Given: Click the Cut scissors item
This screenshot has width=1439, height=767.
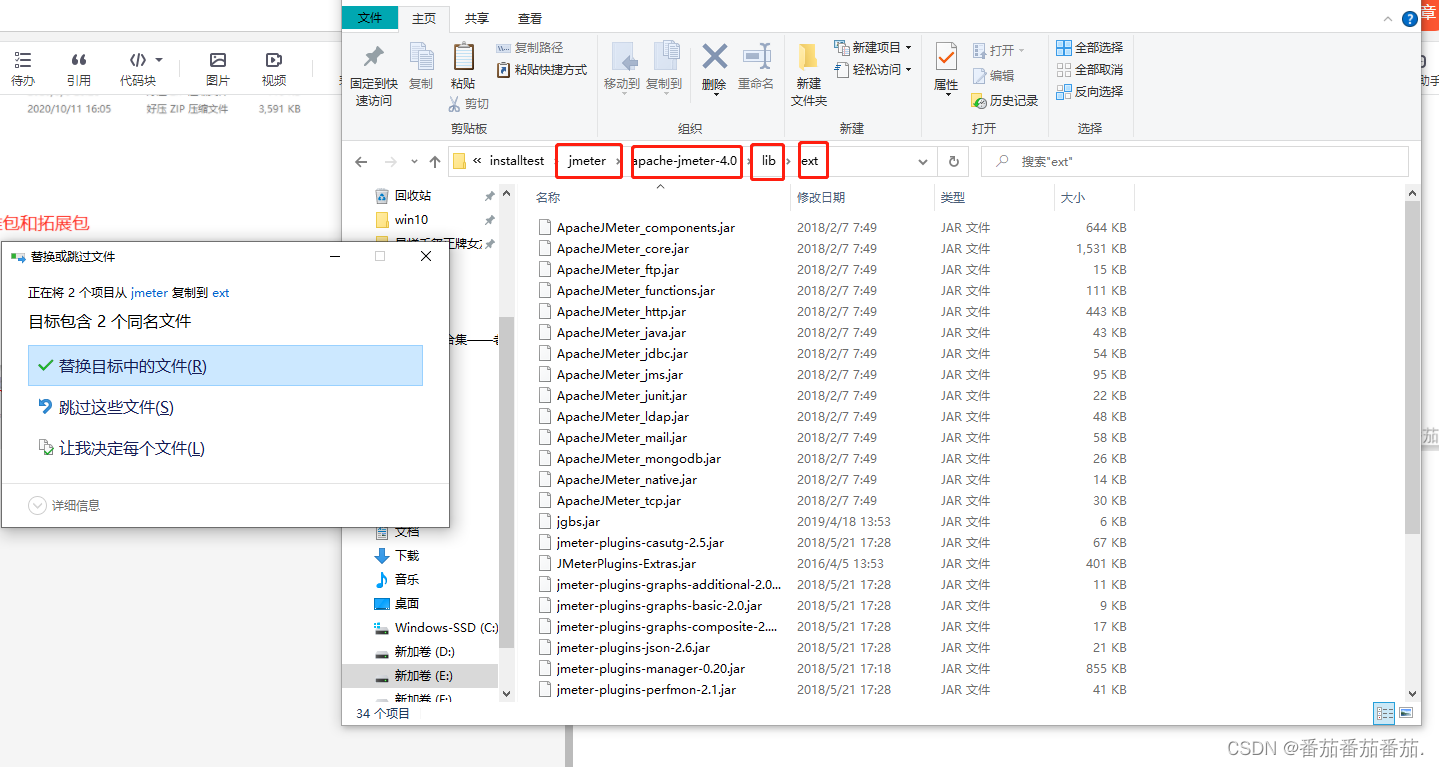Looking at the screenshot, I should coord(468,103).
